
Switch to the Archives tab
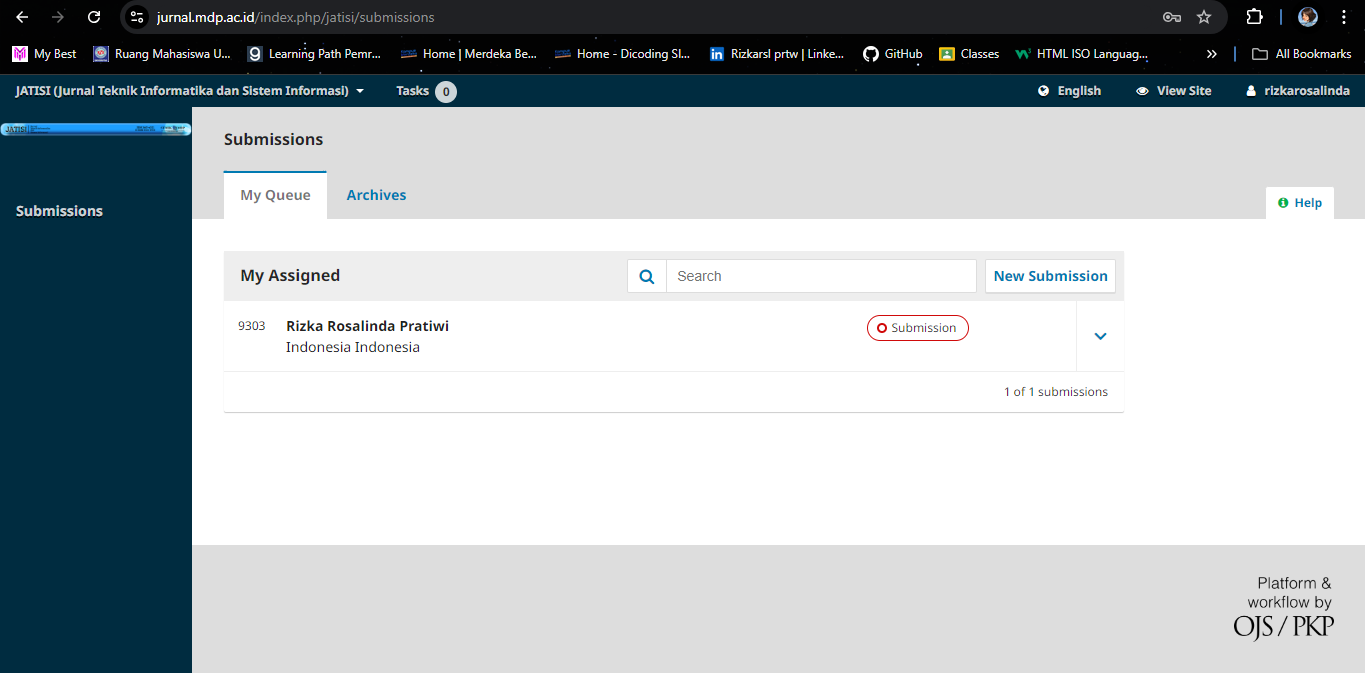click(376, 195)
